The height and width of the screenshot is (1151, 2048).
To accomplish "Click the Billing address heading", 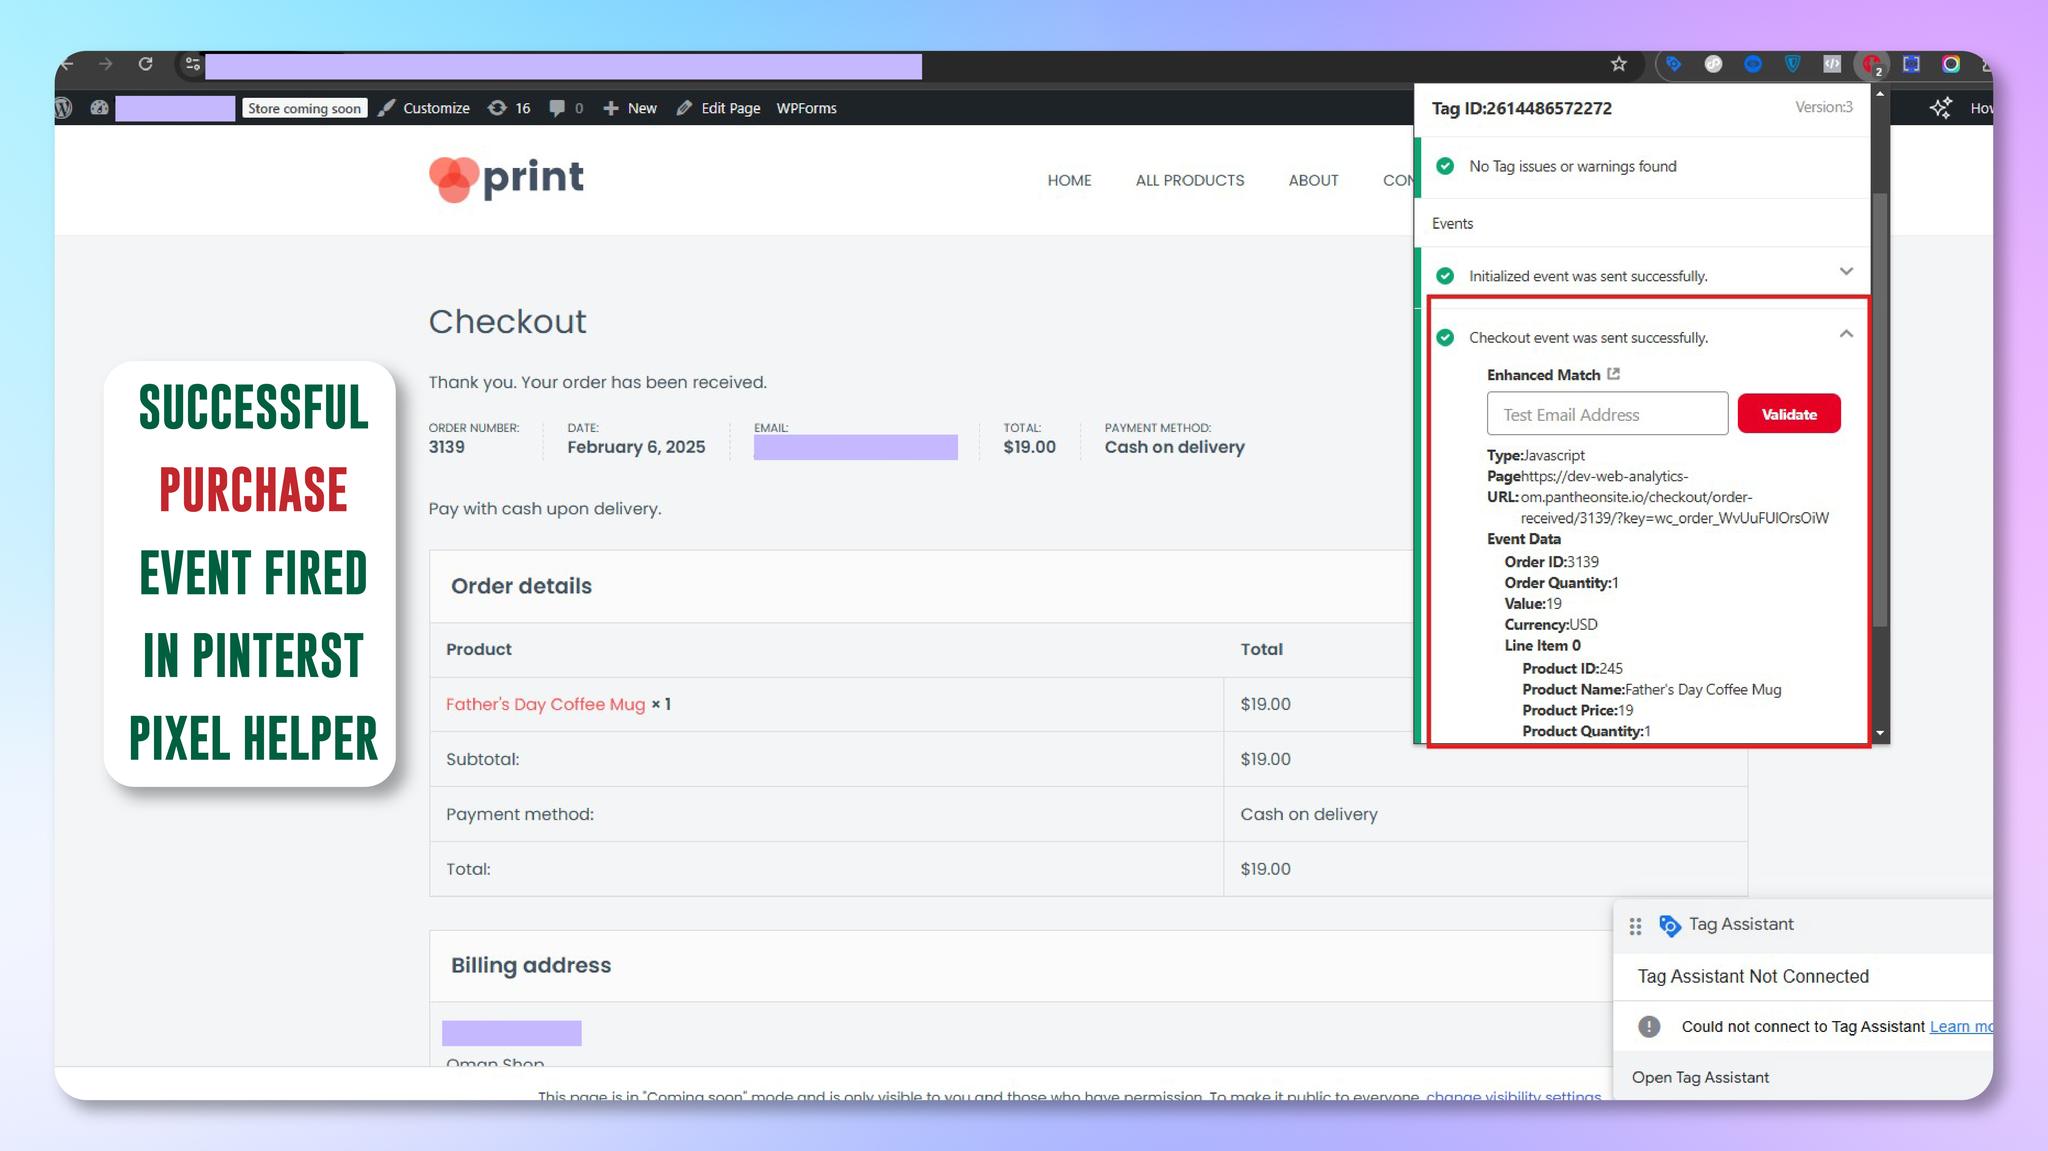I will [530, 965].
